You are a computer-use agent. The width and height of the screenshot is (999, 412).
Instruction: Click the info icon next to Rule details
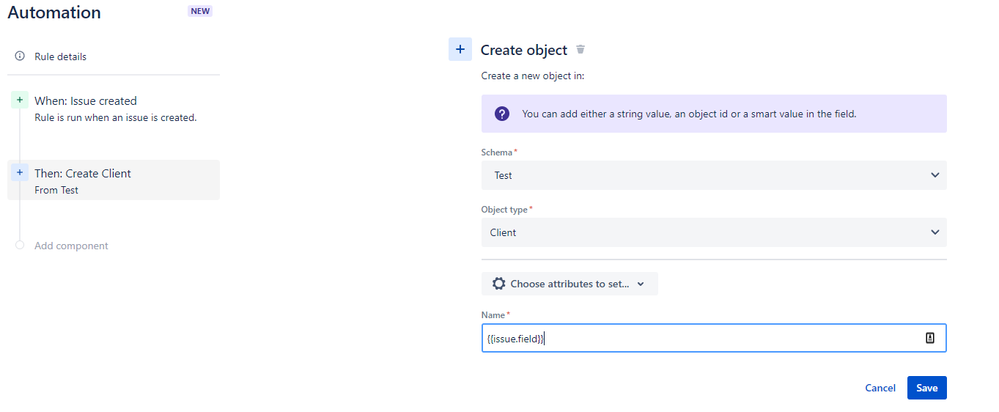click(x=20, y=56)
